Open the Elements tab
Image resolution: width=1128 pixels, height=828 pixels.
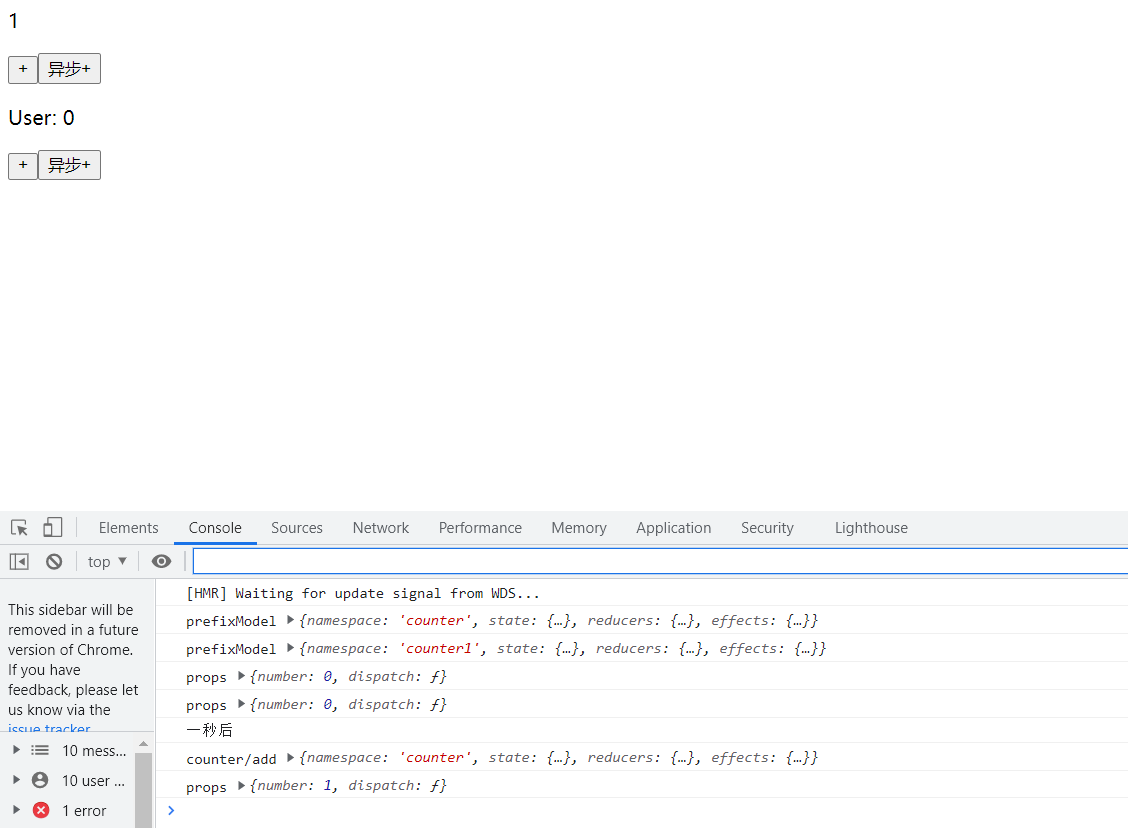pyautogui.click(x=128, y=528)
